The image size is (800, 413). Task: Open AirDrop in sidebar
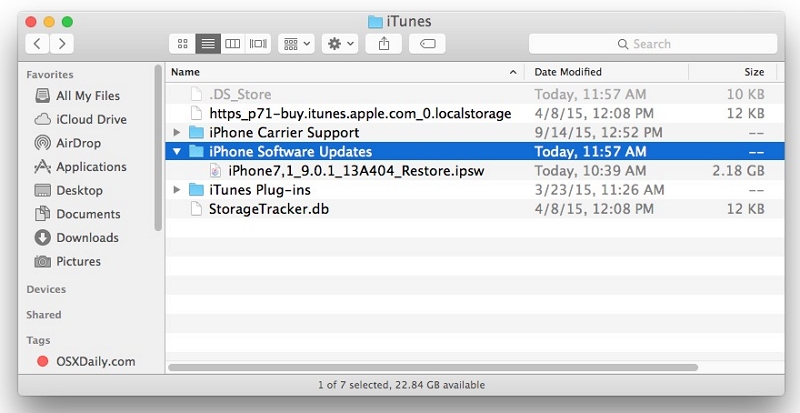click(68, 143)
